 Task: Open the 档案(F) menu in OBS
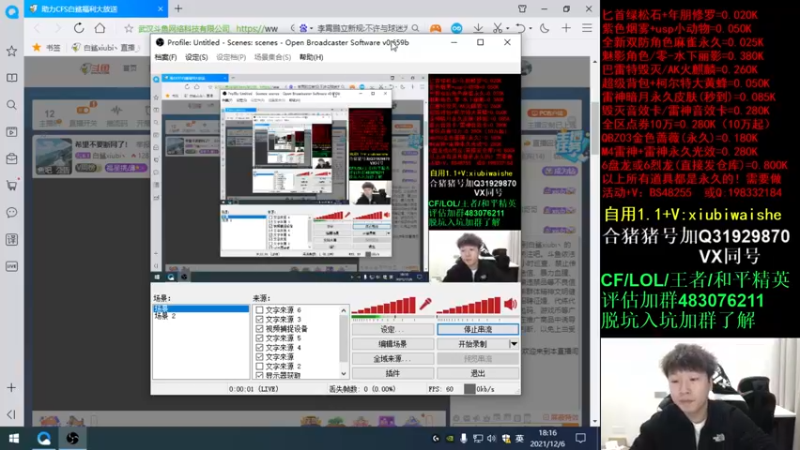click(x=166, y=57)
